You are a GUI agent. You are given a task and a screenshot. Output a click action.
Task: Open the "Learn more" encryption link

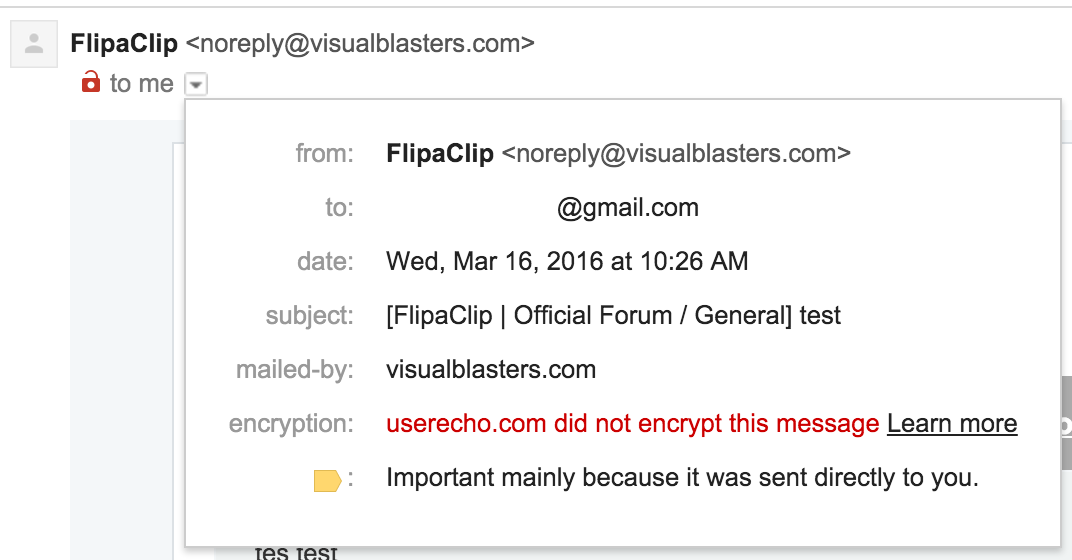point(952,424)
